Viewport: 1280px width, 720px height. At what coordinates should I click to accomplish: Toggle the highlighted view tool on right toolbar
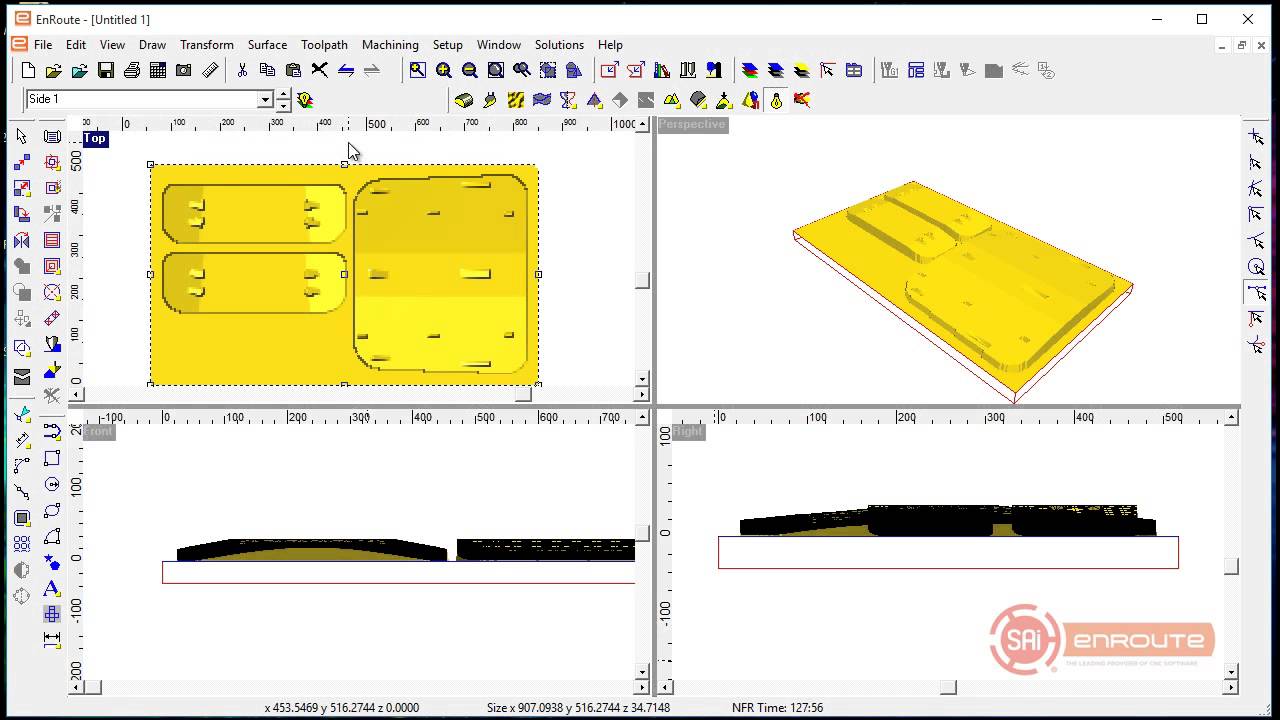pyautogui.click(x=1256, y=292)
